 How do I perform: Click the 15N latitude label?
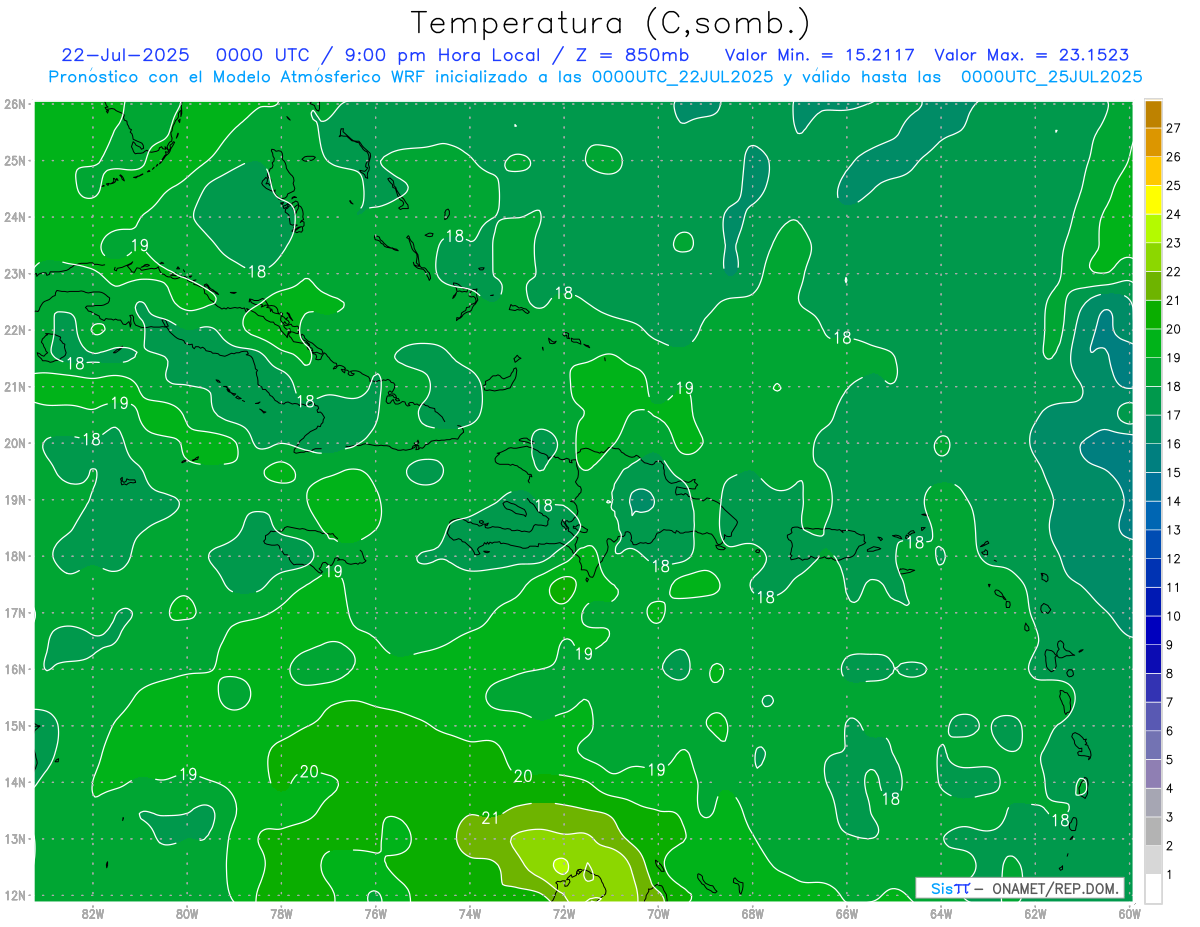point(14,725)
